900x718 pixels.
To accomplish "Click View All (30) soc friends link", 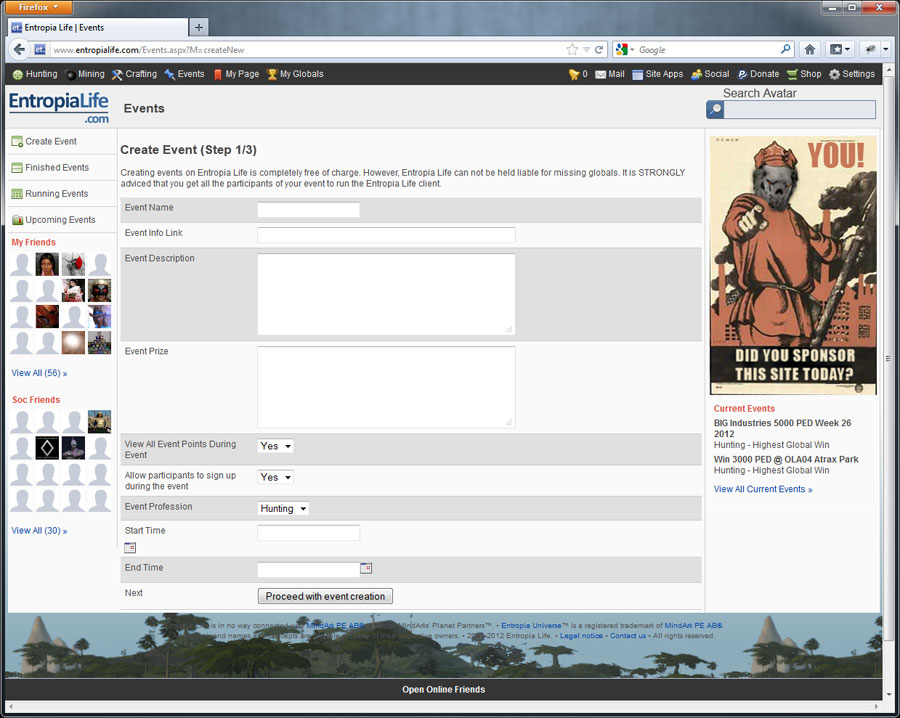I will tap(39, 531).
